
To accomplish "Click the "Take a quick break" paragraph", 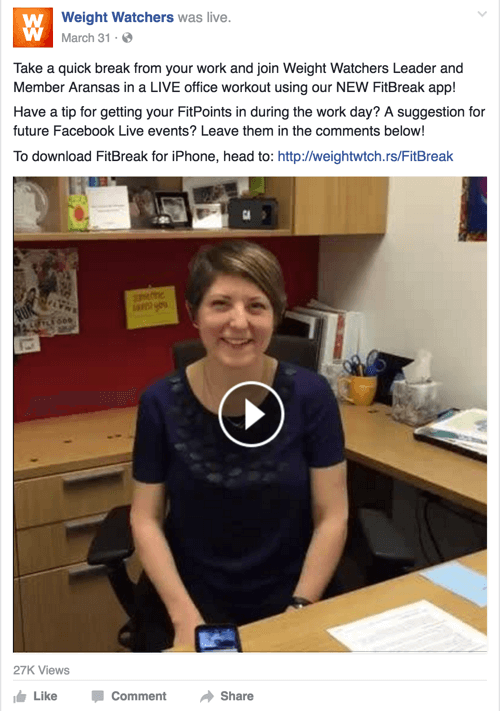I will (238, 78).
